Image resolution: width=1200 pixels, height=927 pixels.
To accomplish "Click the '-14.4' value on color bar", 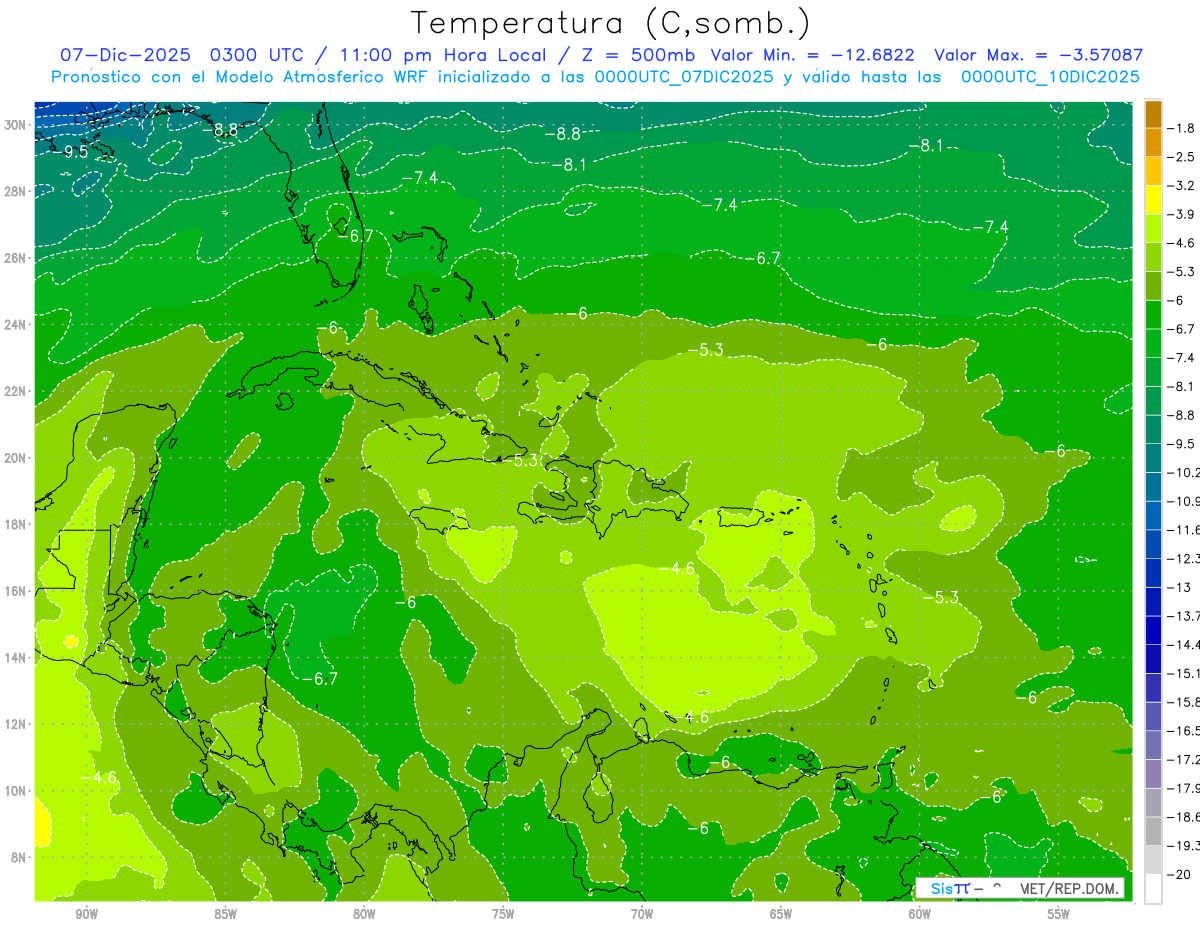I will point(1185,644).
